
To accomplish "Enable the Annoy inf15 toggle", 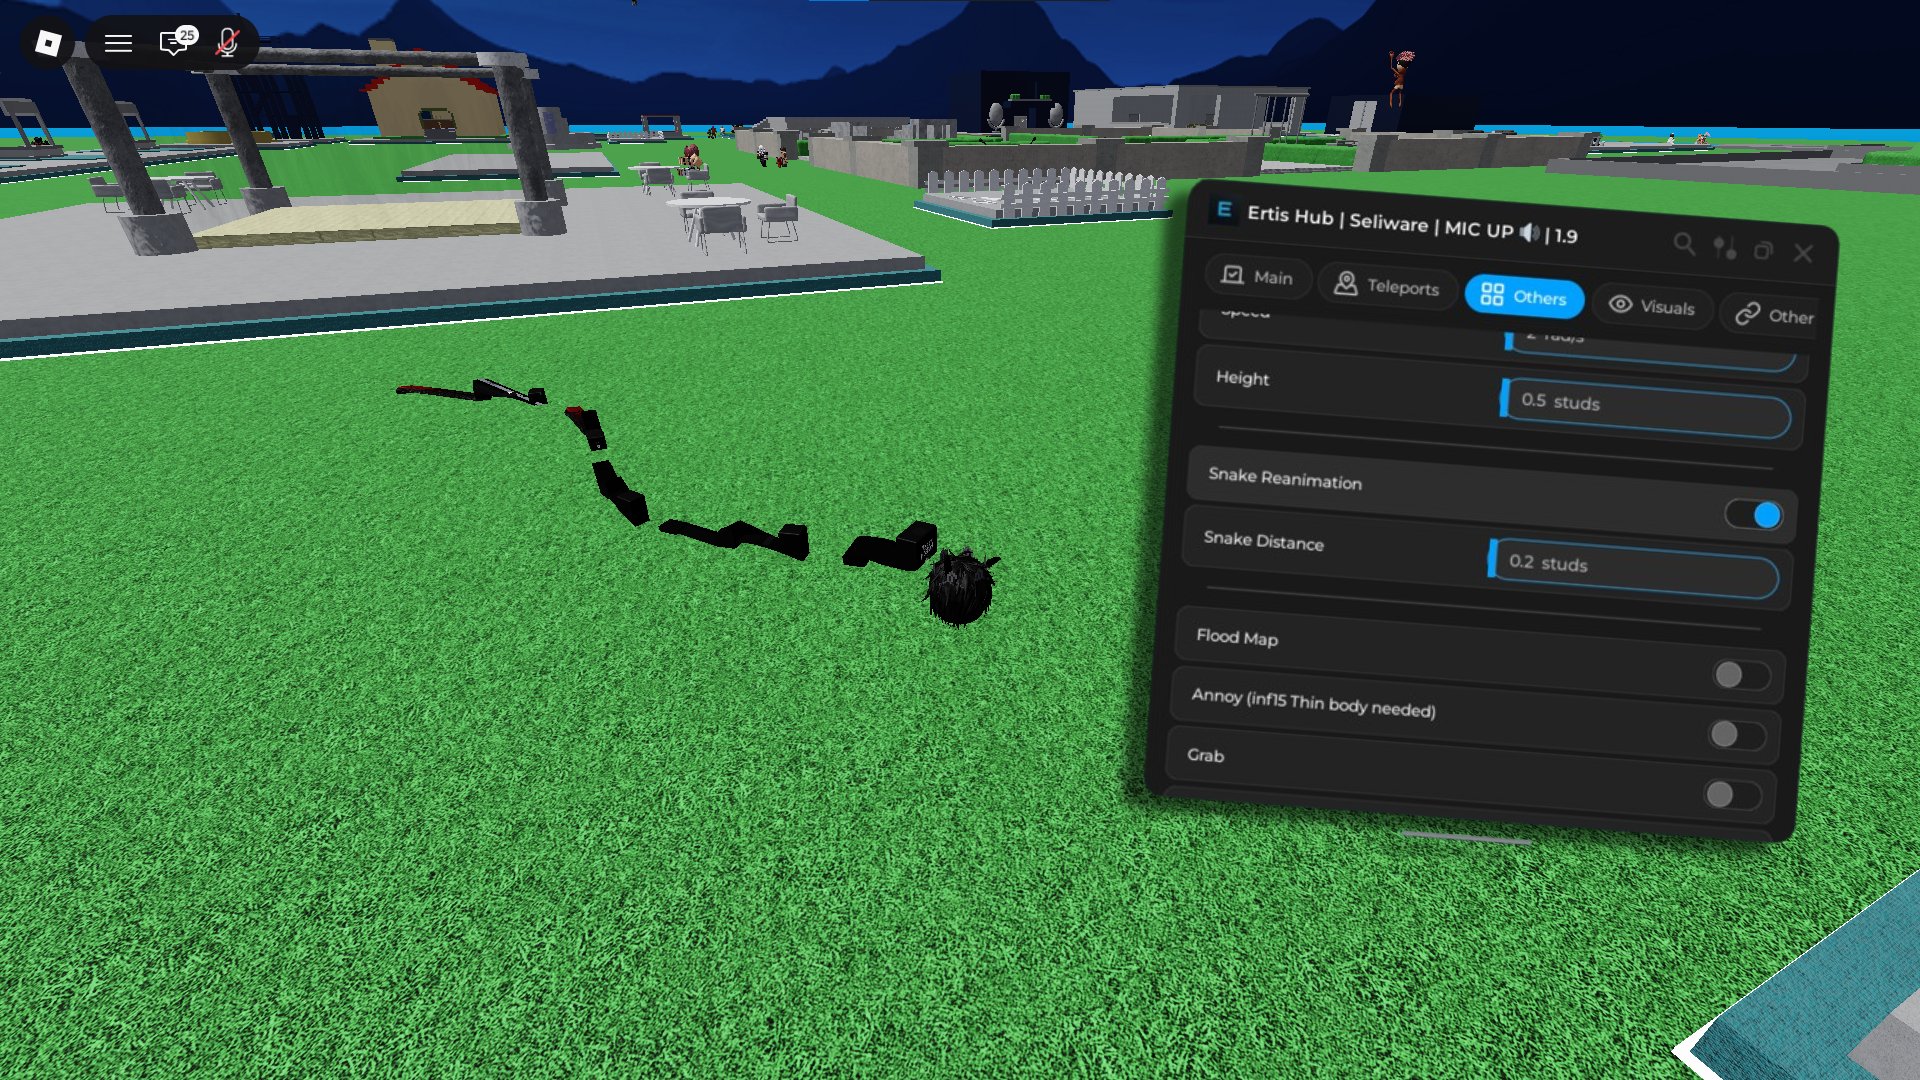I will pyautogui.click(x=1739, y=735).
